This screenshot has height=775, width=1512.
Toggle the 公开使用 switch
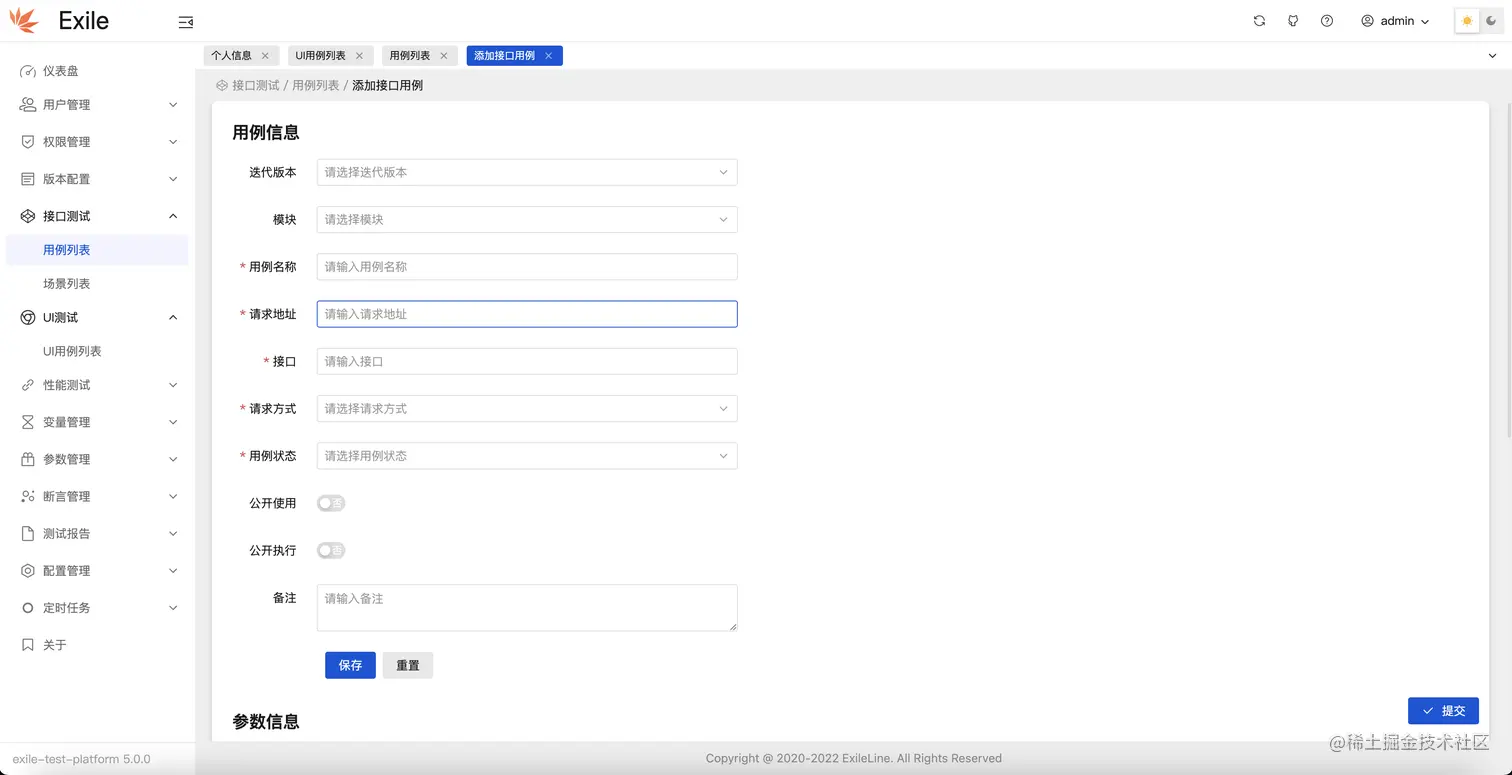(331, 503)
